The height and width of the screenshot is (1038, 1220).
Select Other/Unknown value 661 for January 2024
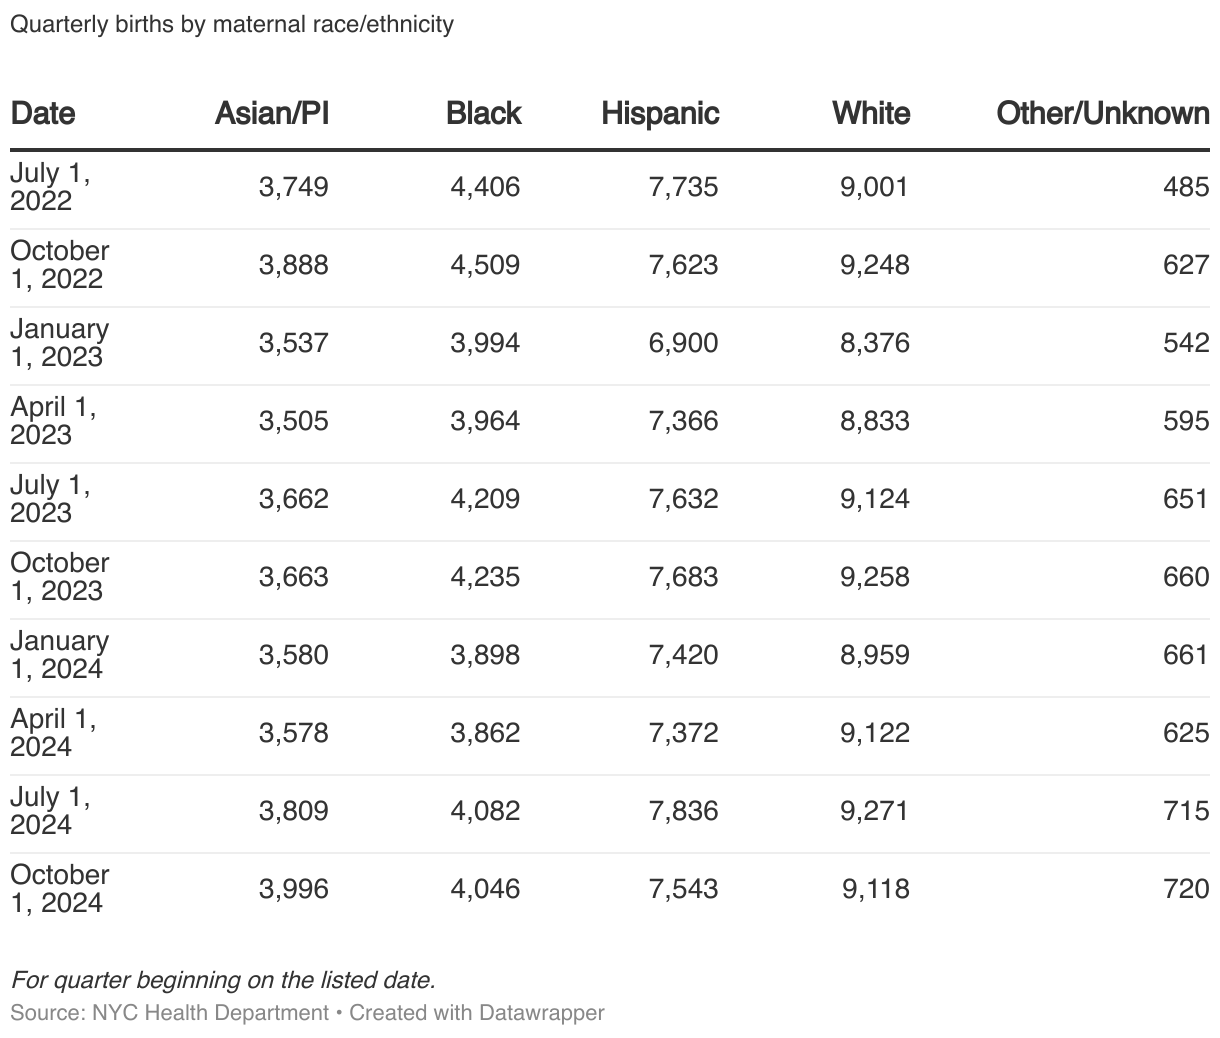1186,655
